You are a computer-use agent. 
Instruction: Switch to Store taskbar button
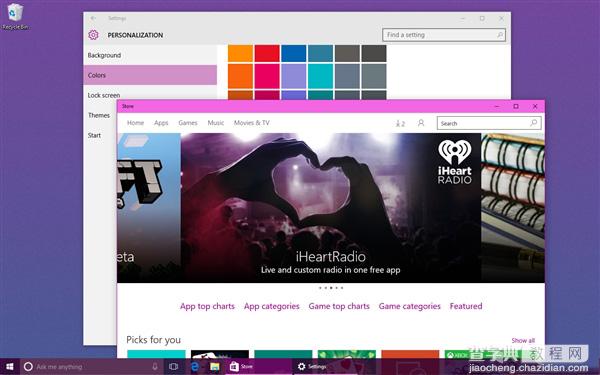point(258,367)
